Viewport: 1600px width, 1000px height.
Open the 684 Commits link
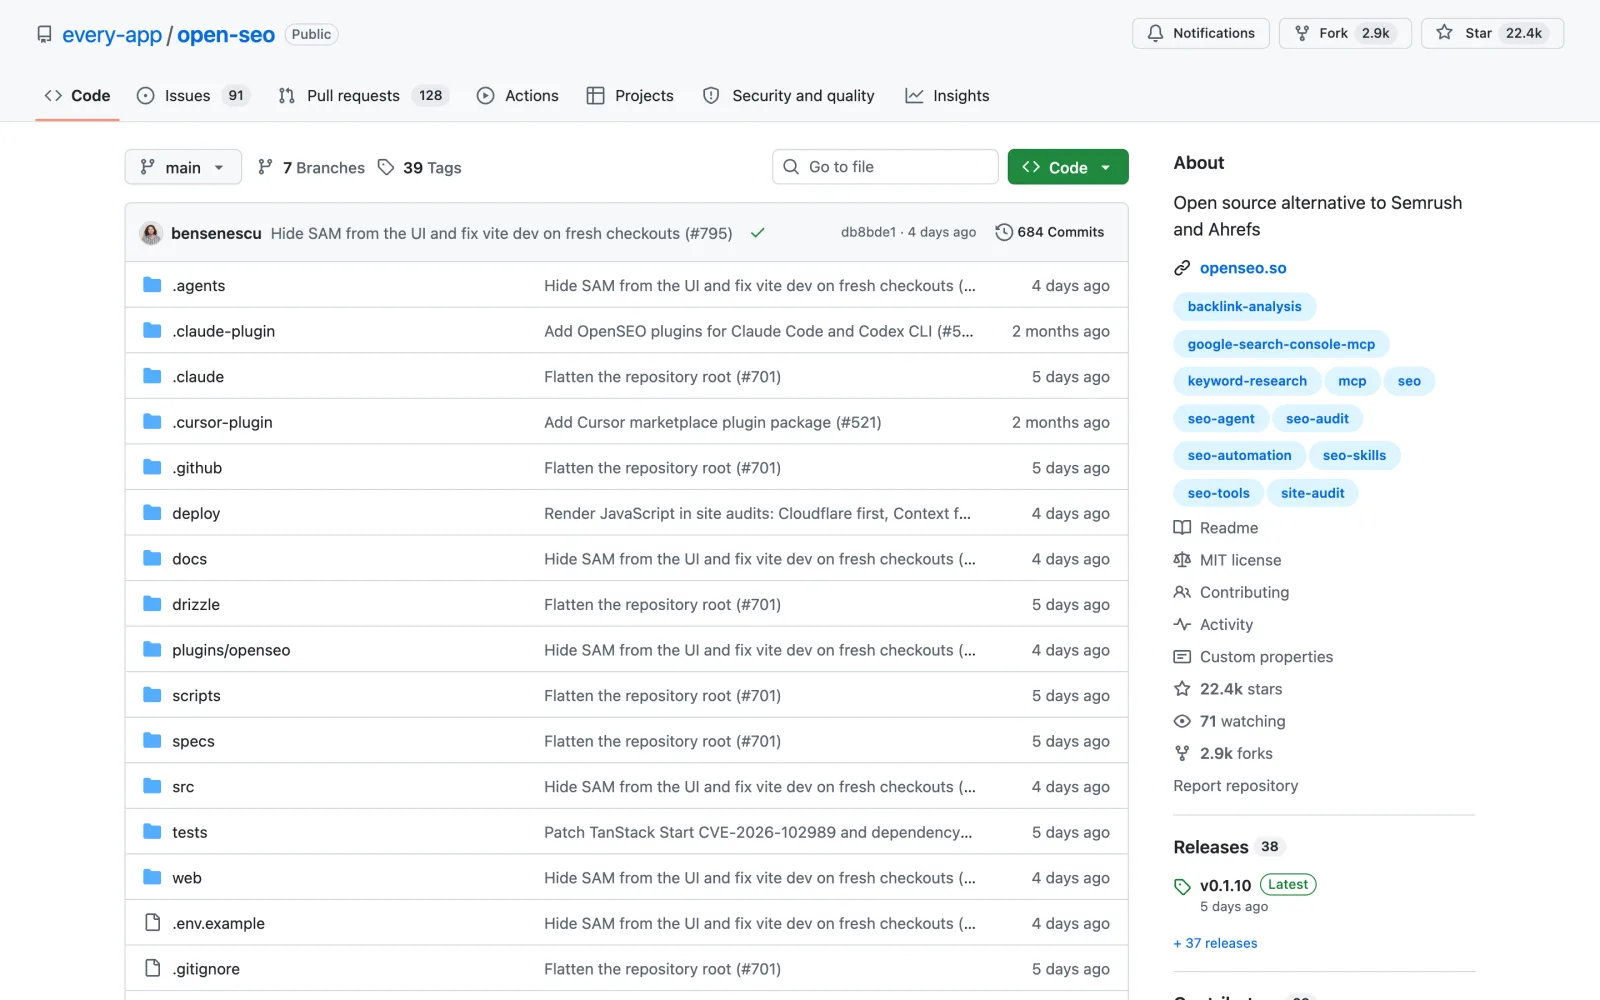[x=1050, y=232]
